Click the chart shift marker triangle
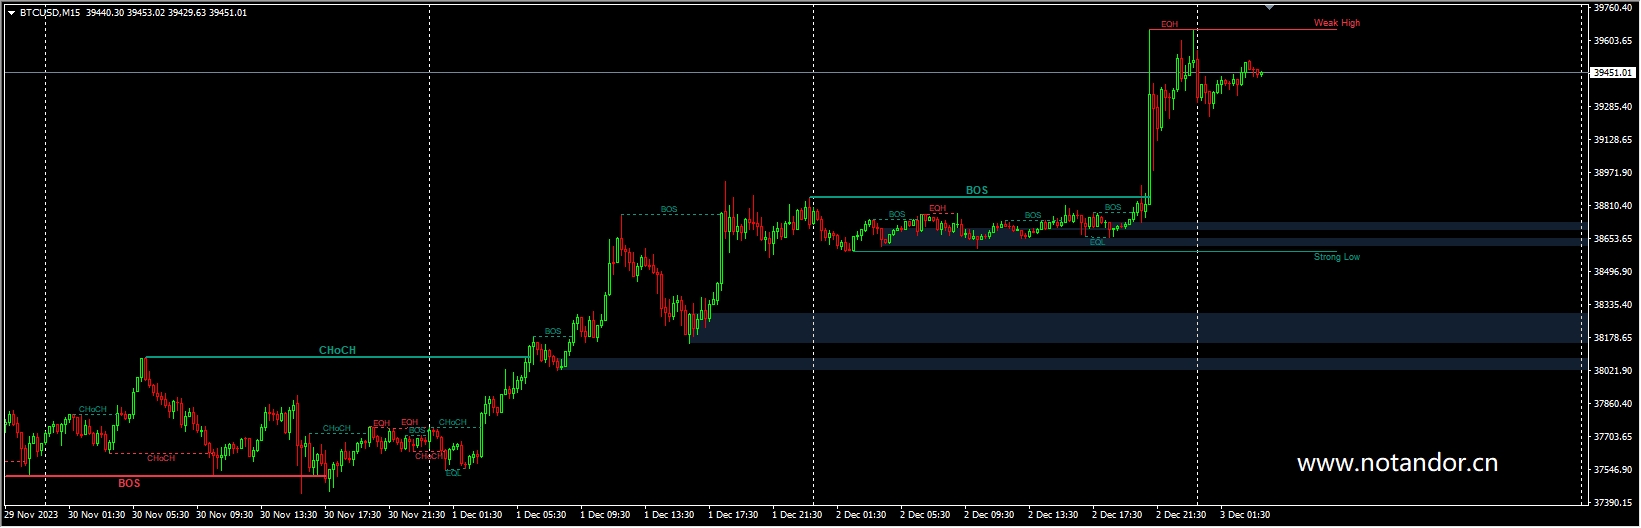 coord(1269,7)
